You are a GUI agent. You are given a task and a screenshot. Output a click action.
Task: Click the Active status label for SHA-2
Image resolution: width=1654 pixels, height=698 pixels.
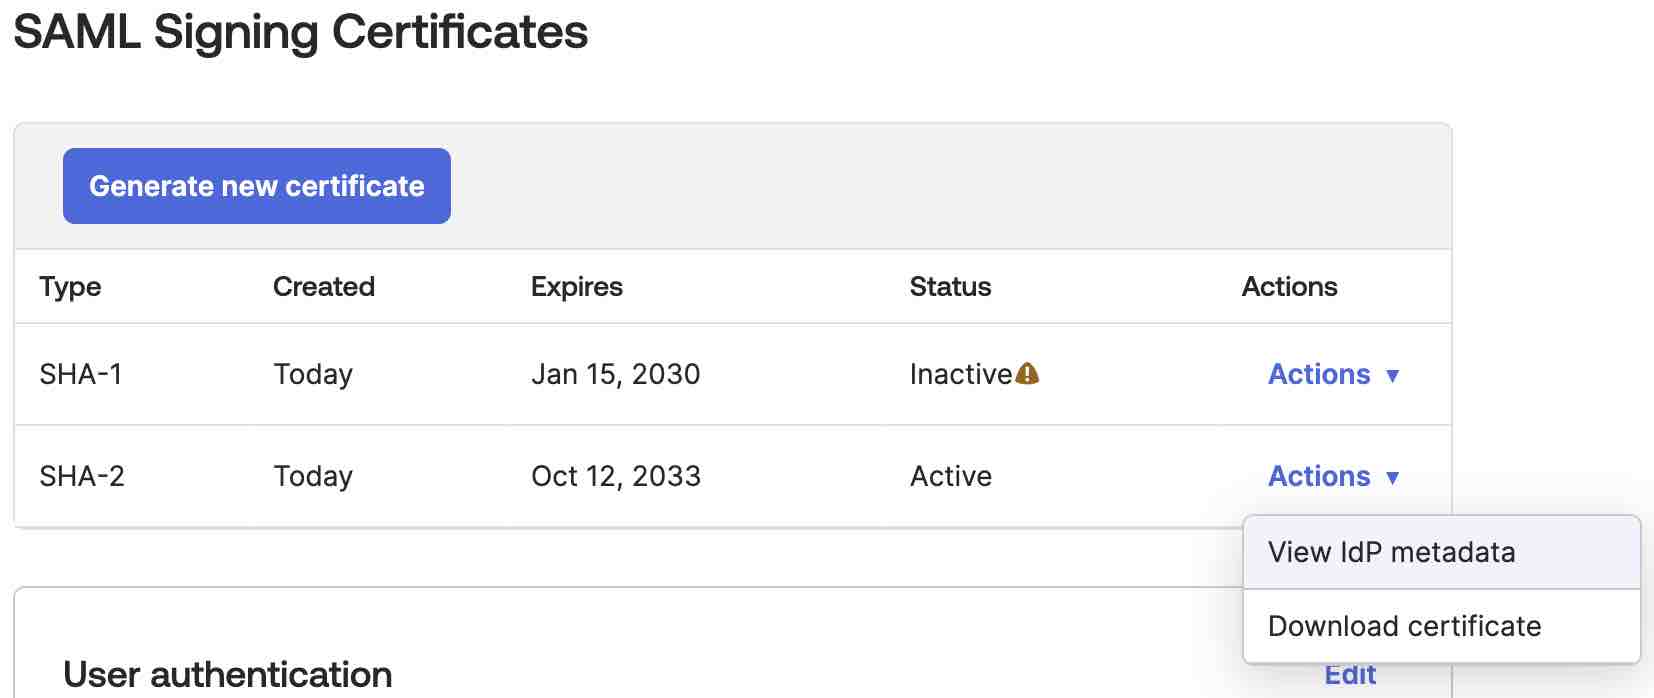pos(951,476)
